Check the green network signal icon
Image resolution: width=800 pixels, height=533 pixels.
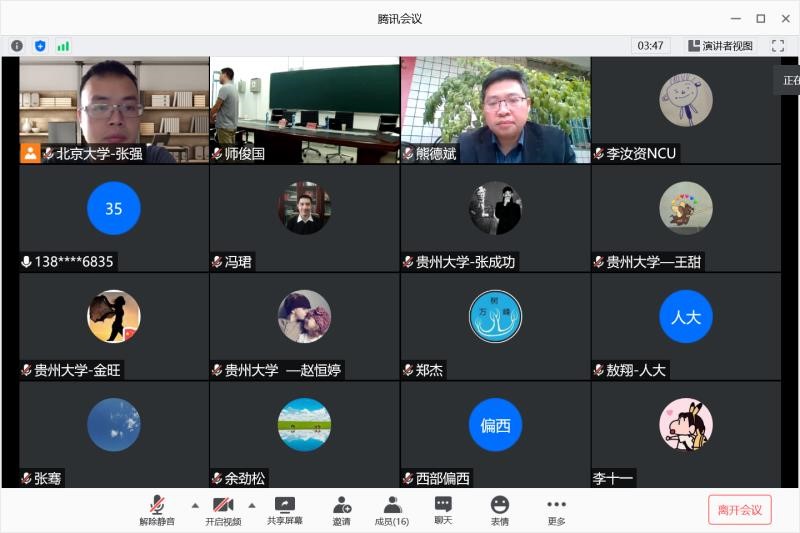click(63, 46)
